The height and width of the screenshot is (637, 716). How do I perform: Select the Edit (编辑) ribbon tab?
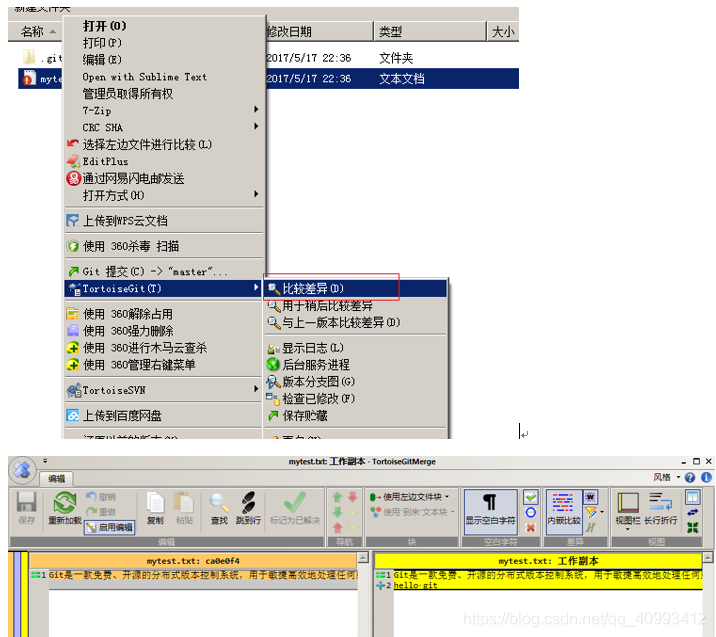tap(57, 479)
